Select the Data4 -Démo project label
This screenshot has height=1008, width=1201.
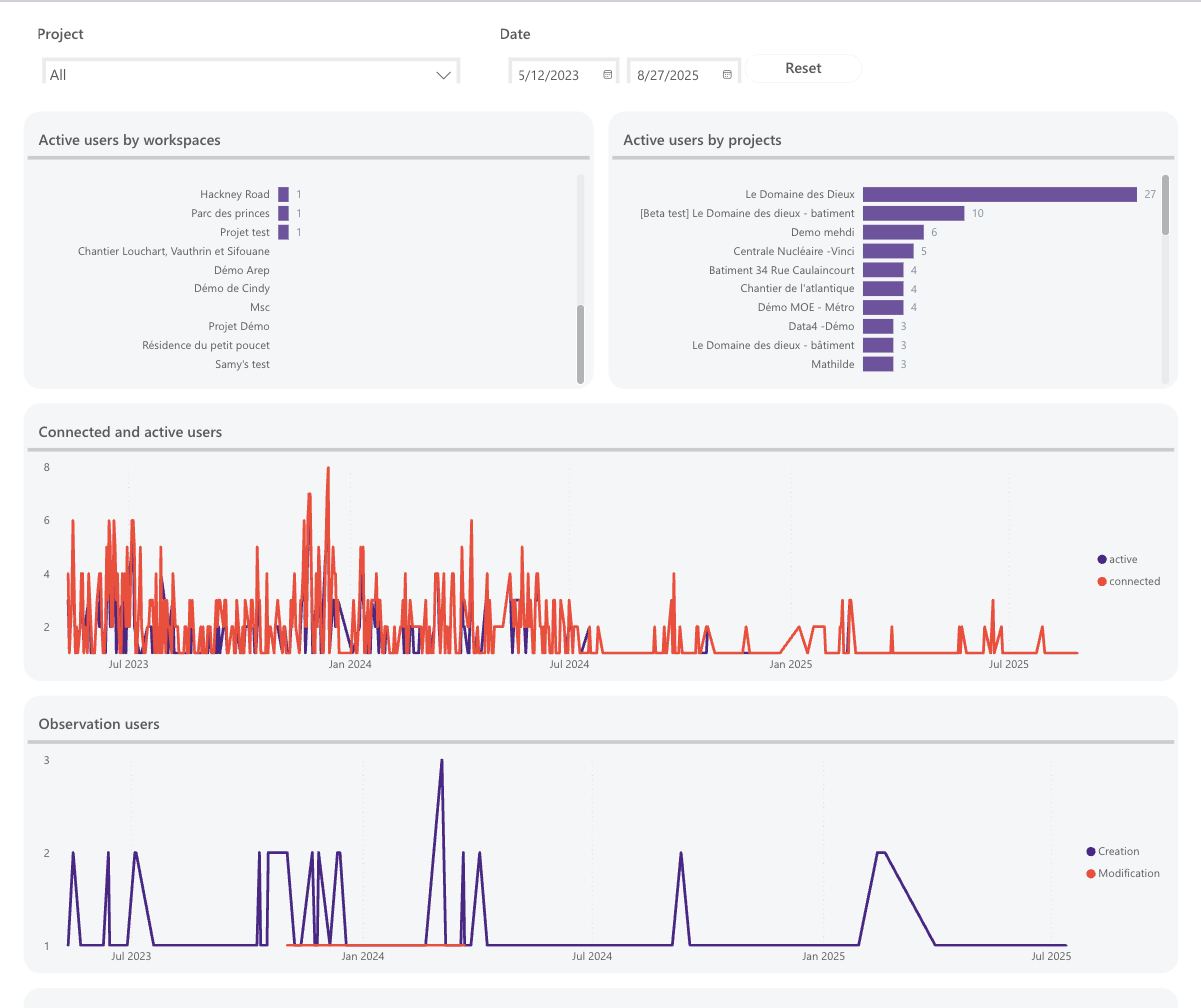pyautogui.click(x=821, y=326)
